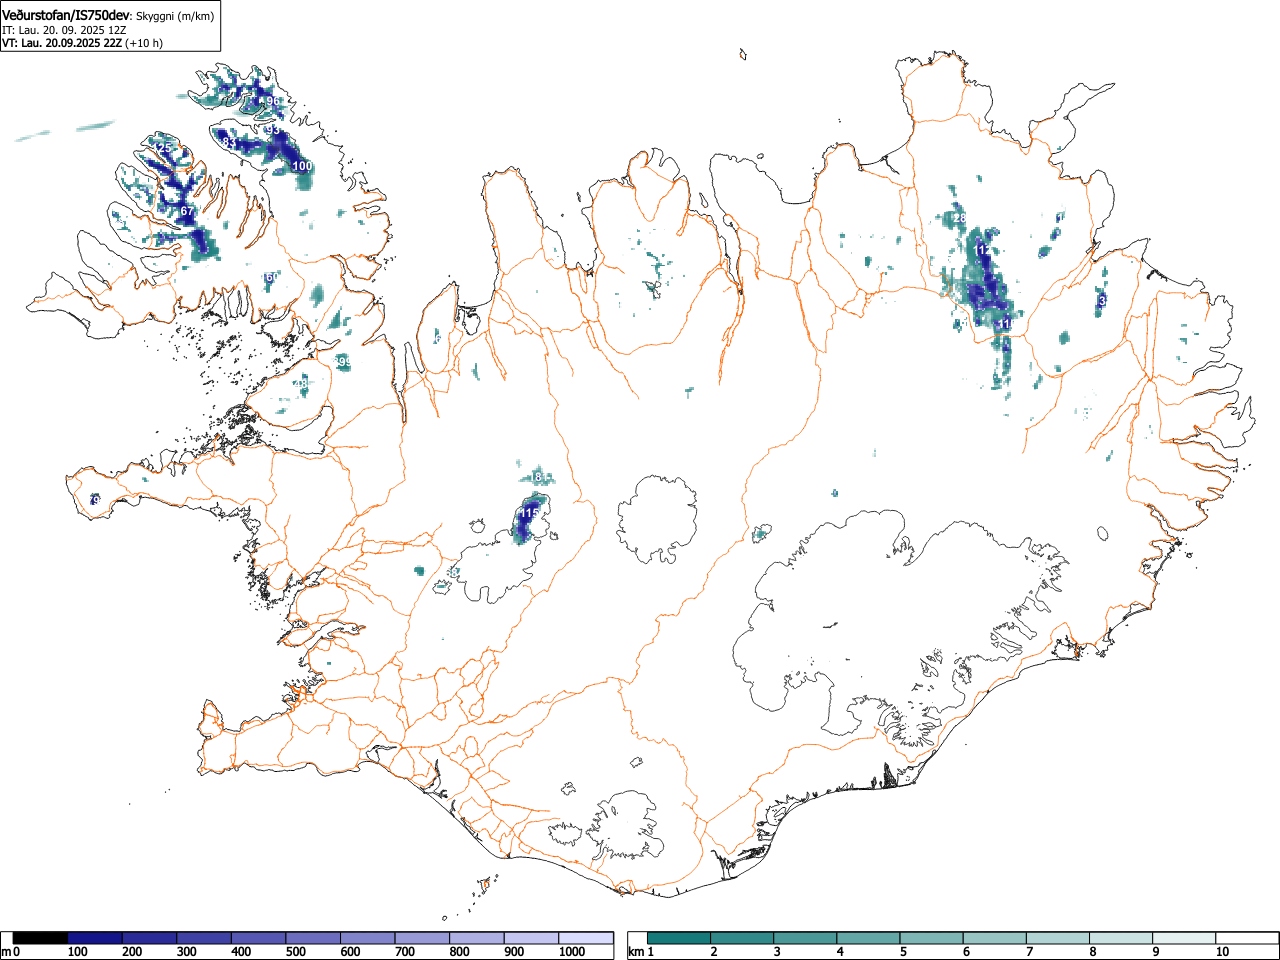The height and width of the screenshot is (960, 1280).
Task: Click the 200 label on the metres legend
Action: (132, 952)
